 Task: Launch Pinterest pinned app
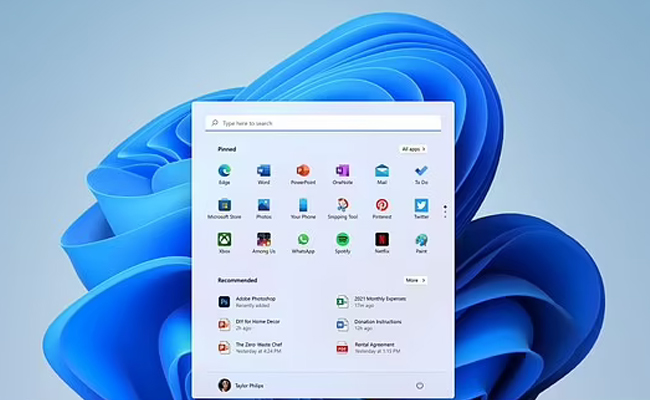[x=382, y=208]
